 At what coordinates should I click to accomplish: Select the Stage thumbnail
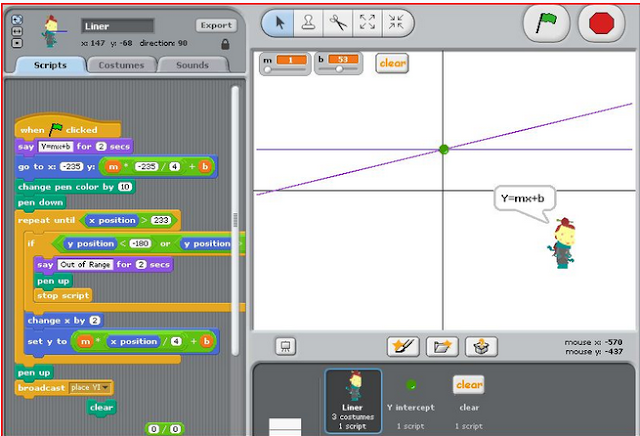point(285,427)
